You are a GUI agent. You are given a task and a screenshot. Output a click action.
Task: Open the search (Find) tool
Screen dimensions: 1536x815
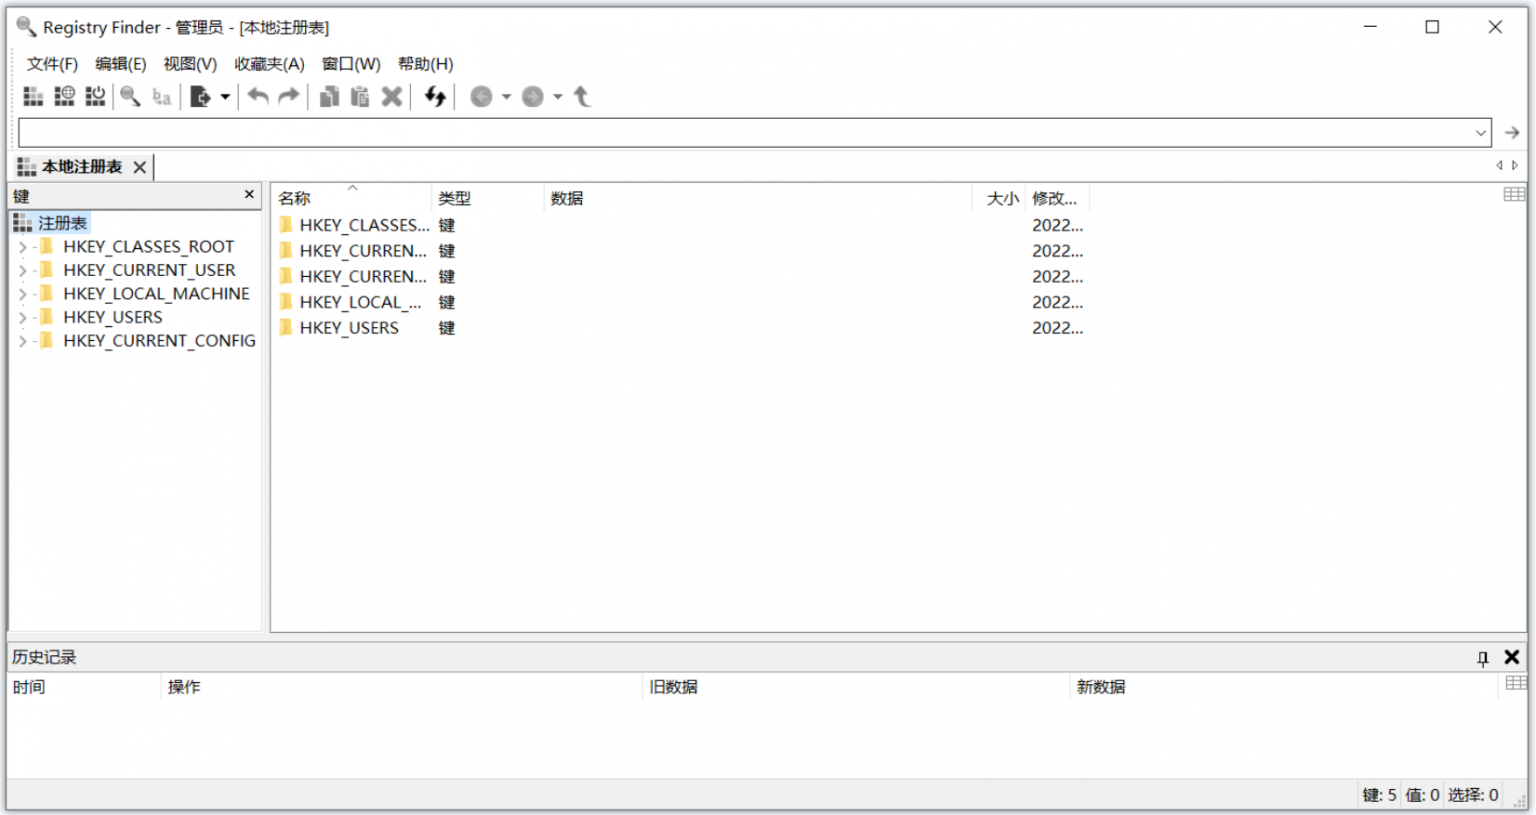point(129,96)
